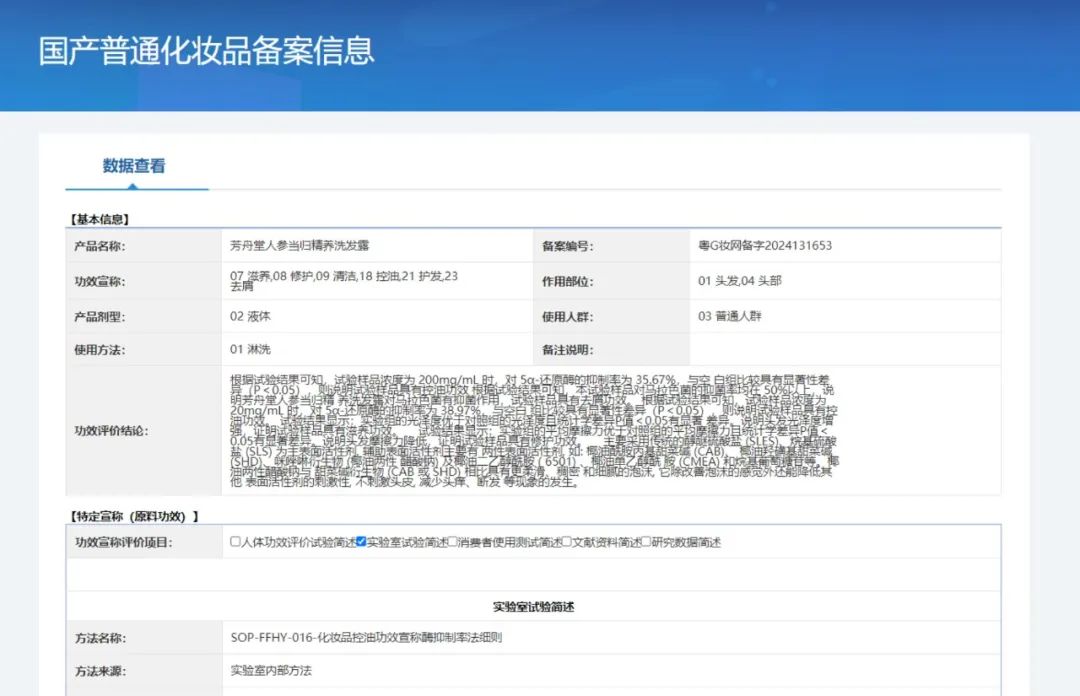Enable the 消费者使用测试简述 checkbox
Viewport: 1080px width, 696px height.
(x=453, y=542)
